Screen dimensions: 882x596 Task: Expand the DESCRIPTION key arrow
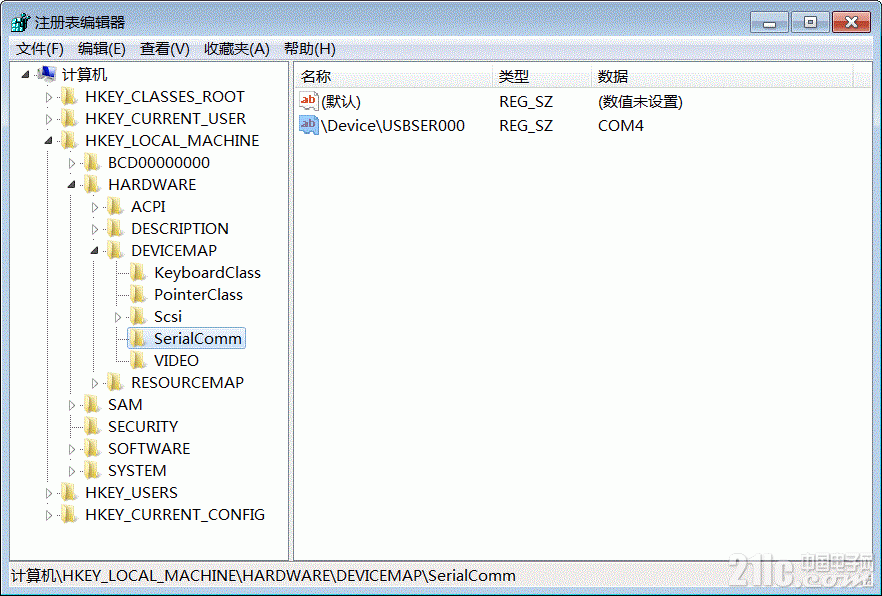94,229
